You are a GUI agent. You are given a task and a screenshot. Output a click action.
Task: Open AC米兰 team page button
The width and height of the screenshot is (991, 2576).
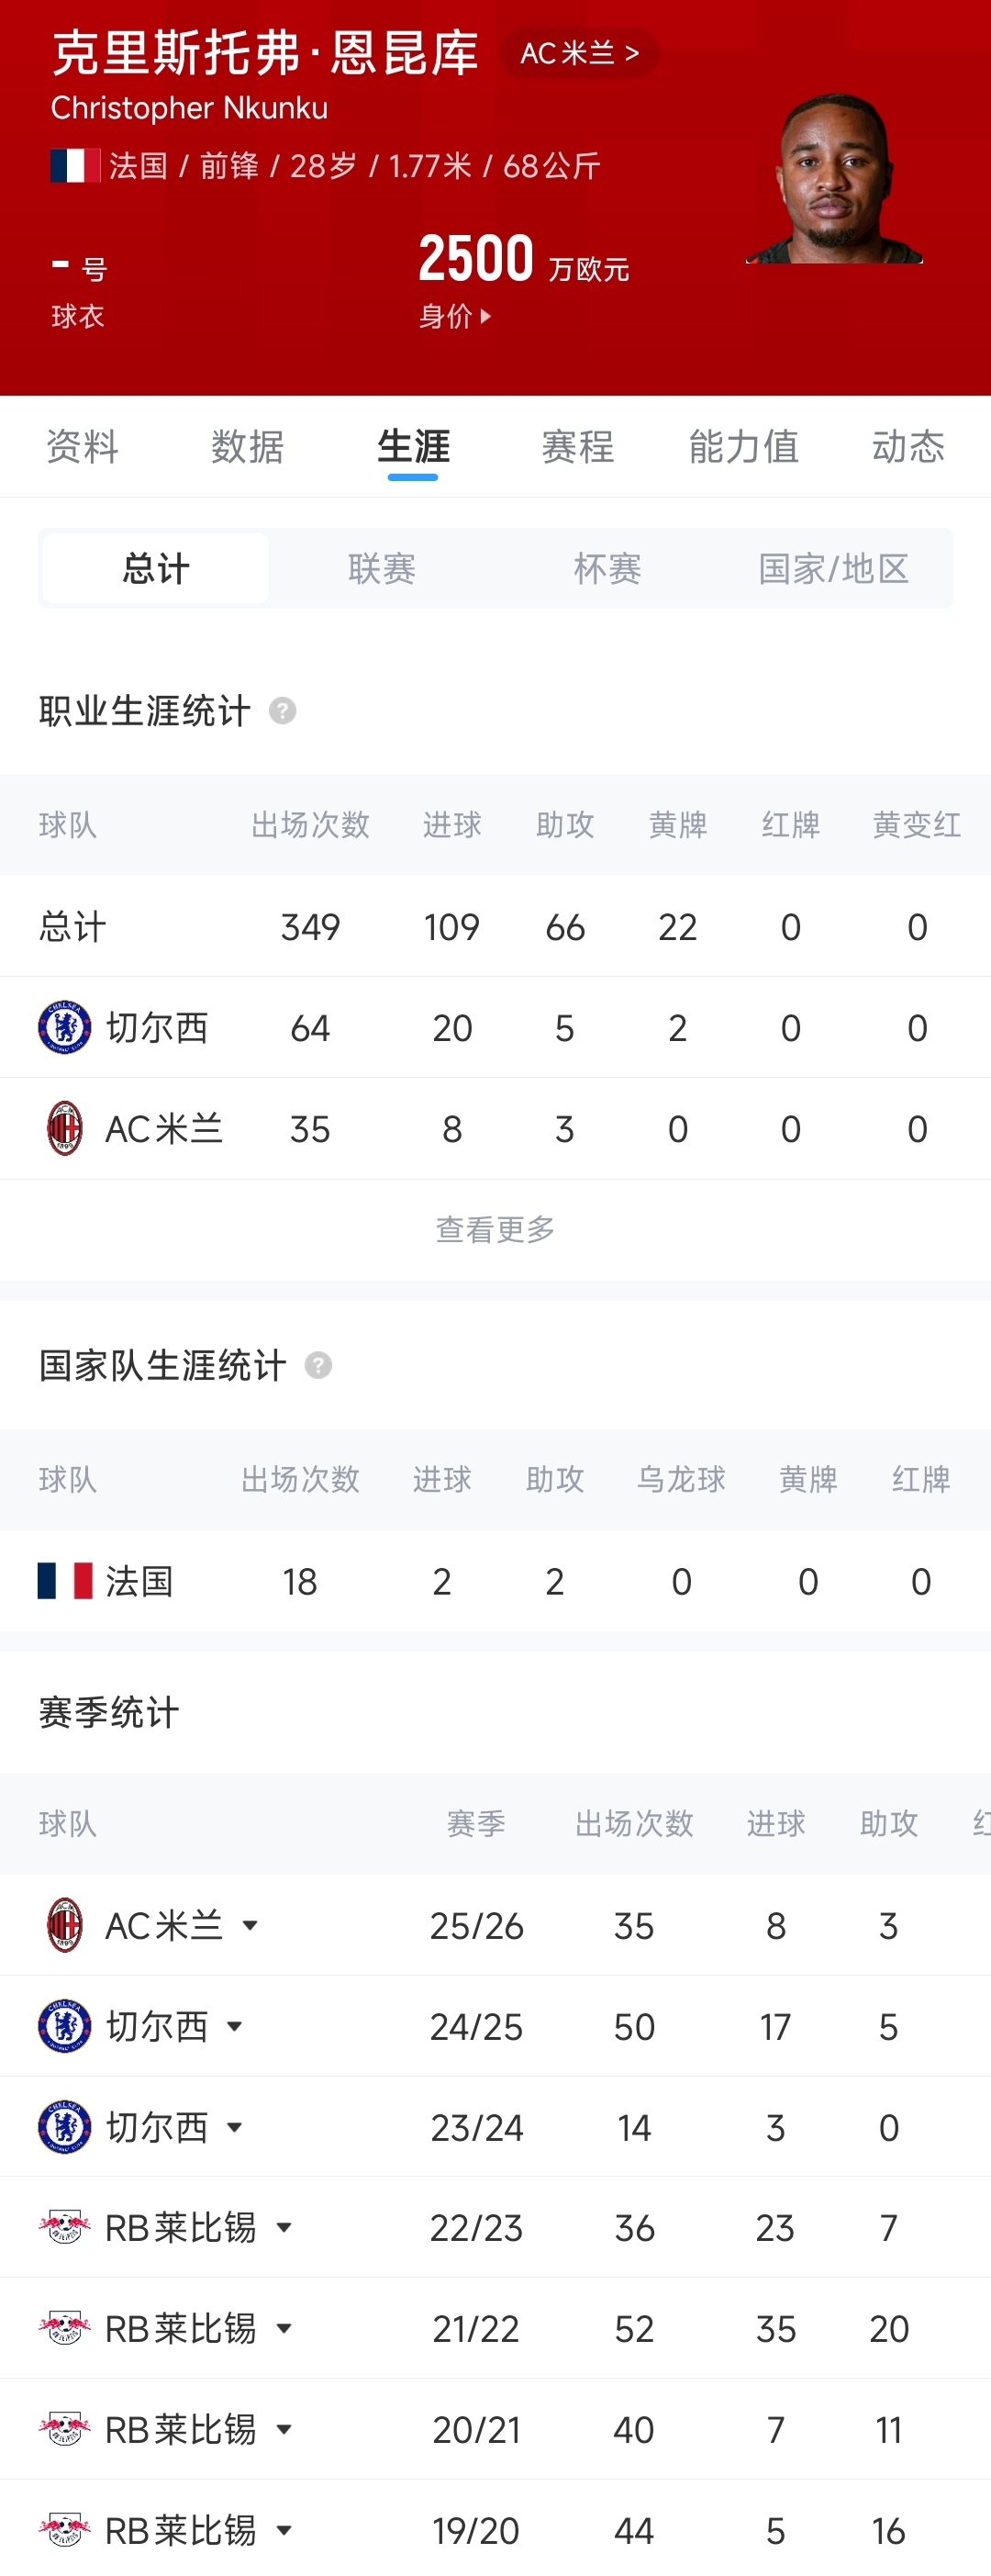tap(580, 53)
